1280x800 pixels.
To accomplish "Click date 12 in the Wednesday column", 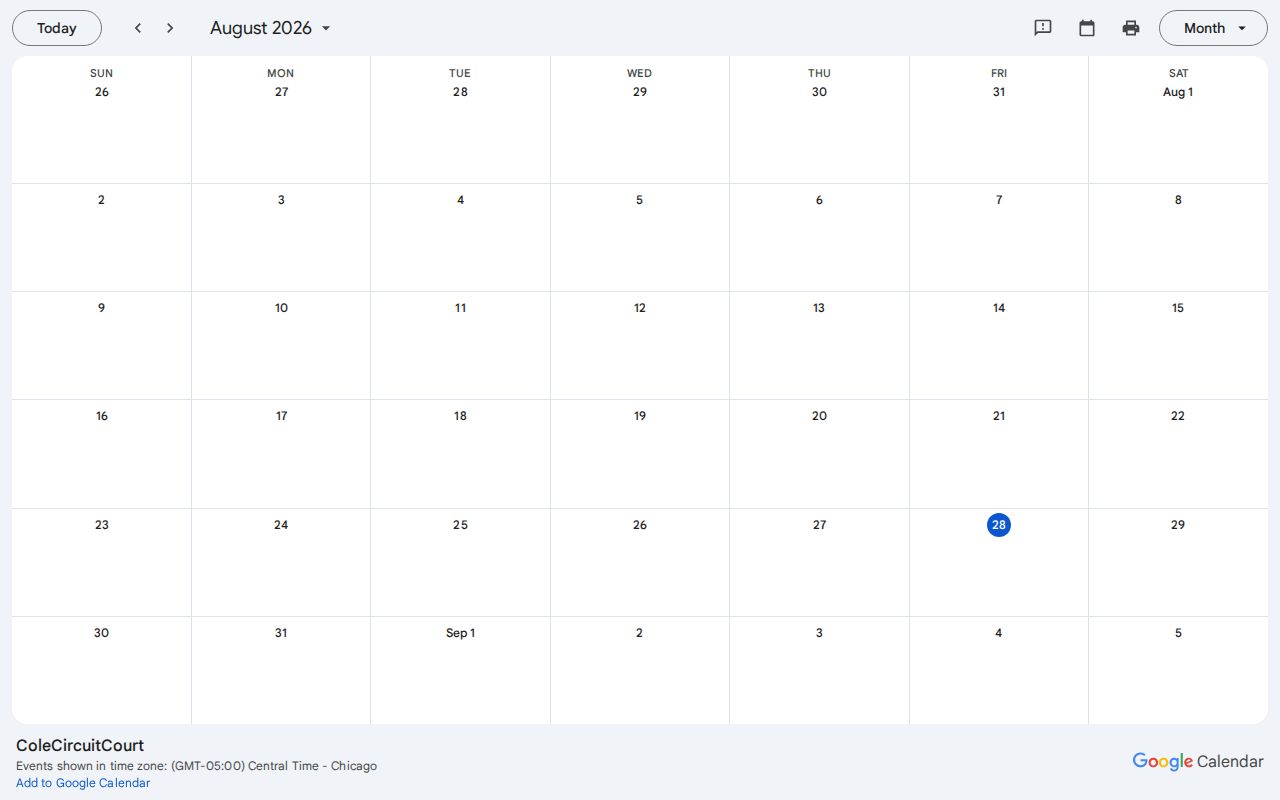I will pyautogui.click(x=640, y=308).
